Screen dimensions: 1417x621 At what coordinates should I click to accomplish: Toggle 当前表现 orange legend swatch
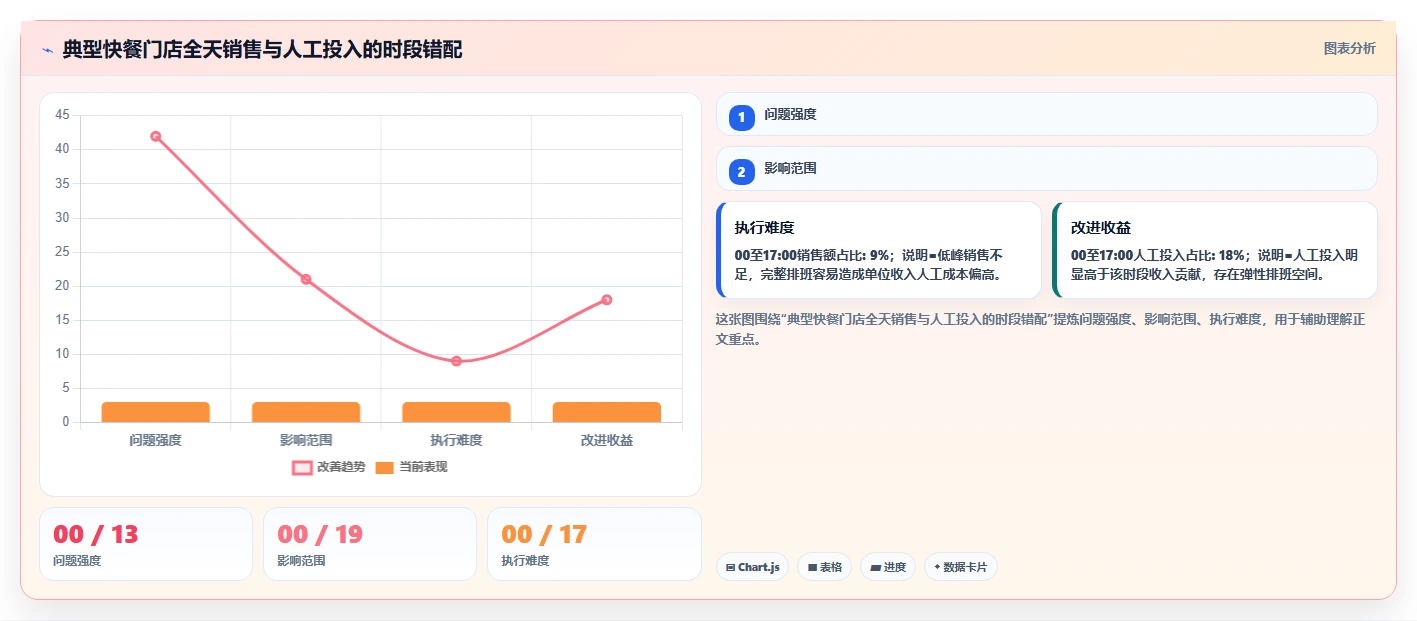coord(384,467)
